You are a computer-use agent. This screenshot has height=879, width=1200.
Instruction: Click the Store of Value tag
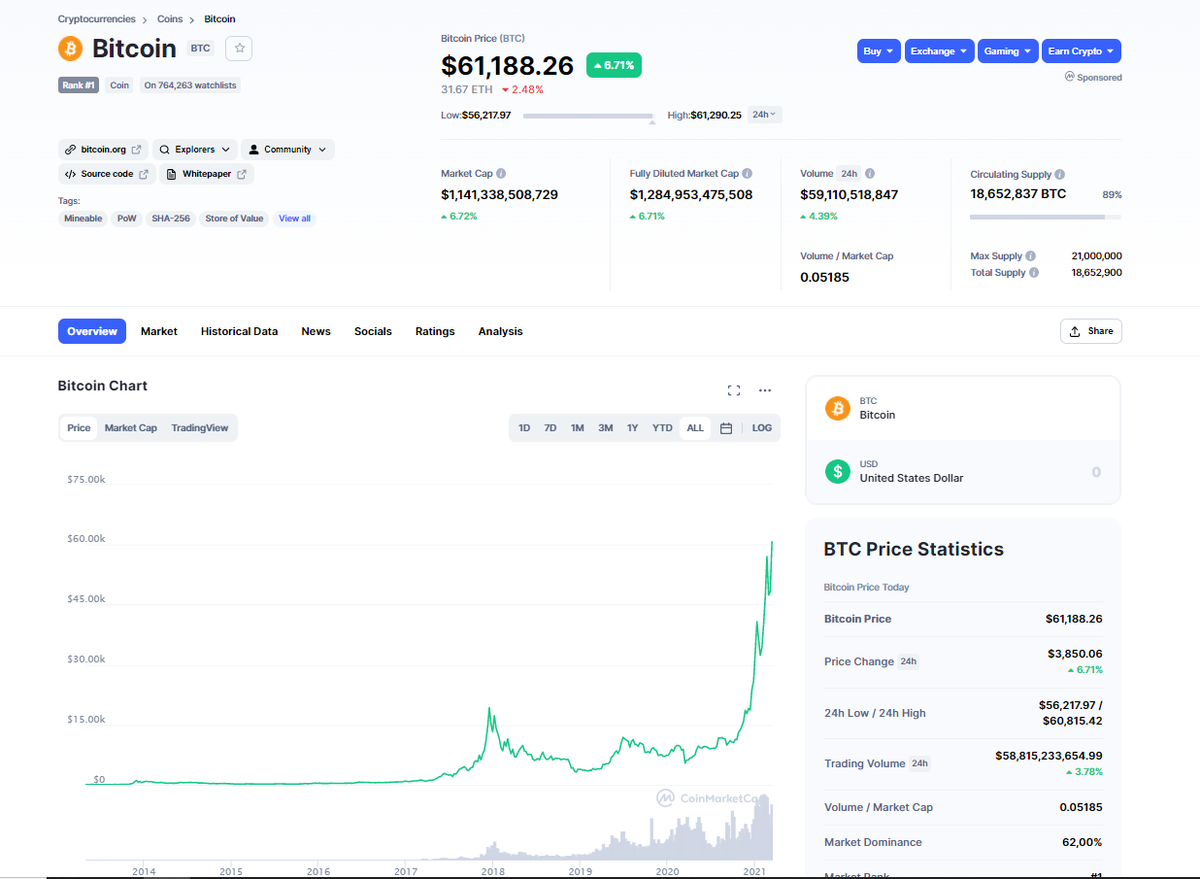234,218
